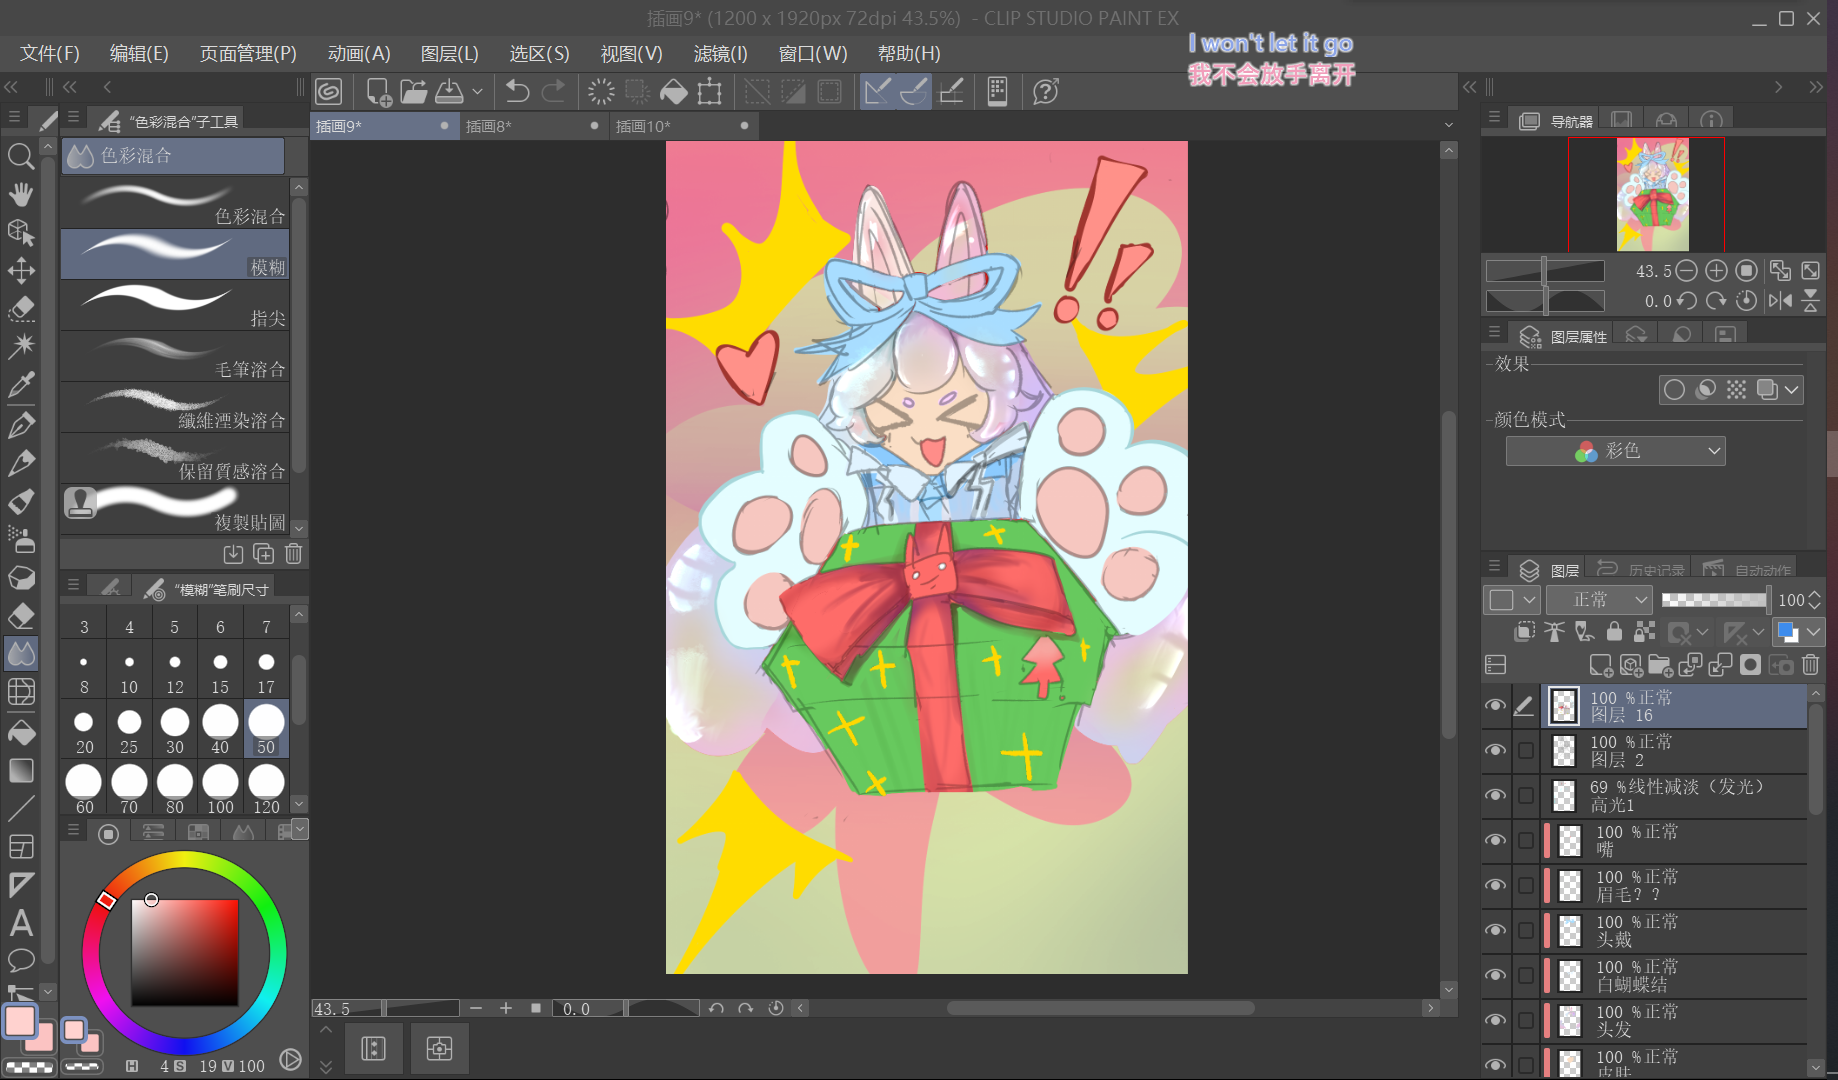Open CLIP STUDIO launcher icon
1838x1080 pixels.
point(329,92)
